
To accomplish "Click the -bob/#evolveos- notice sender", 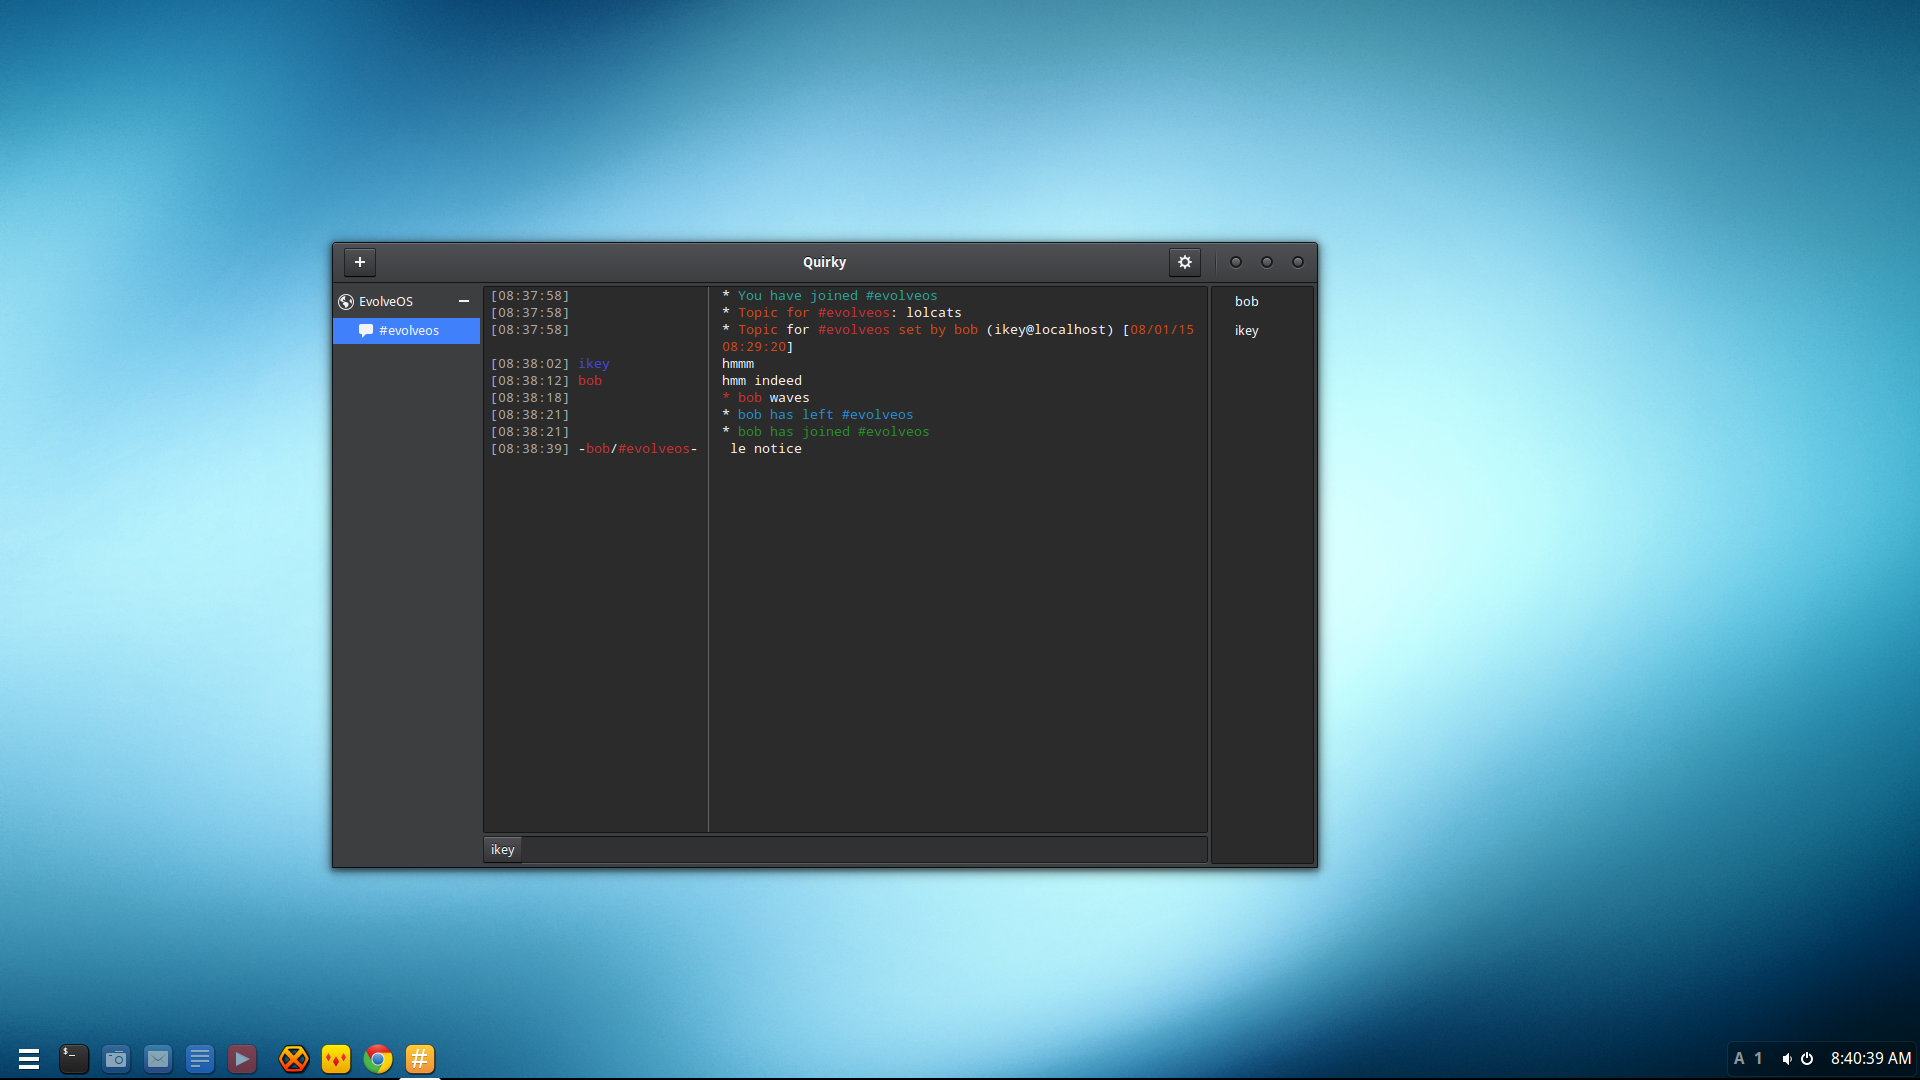I will 638,449.
